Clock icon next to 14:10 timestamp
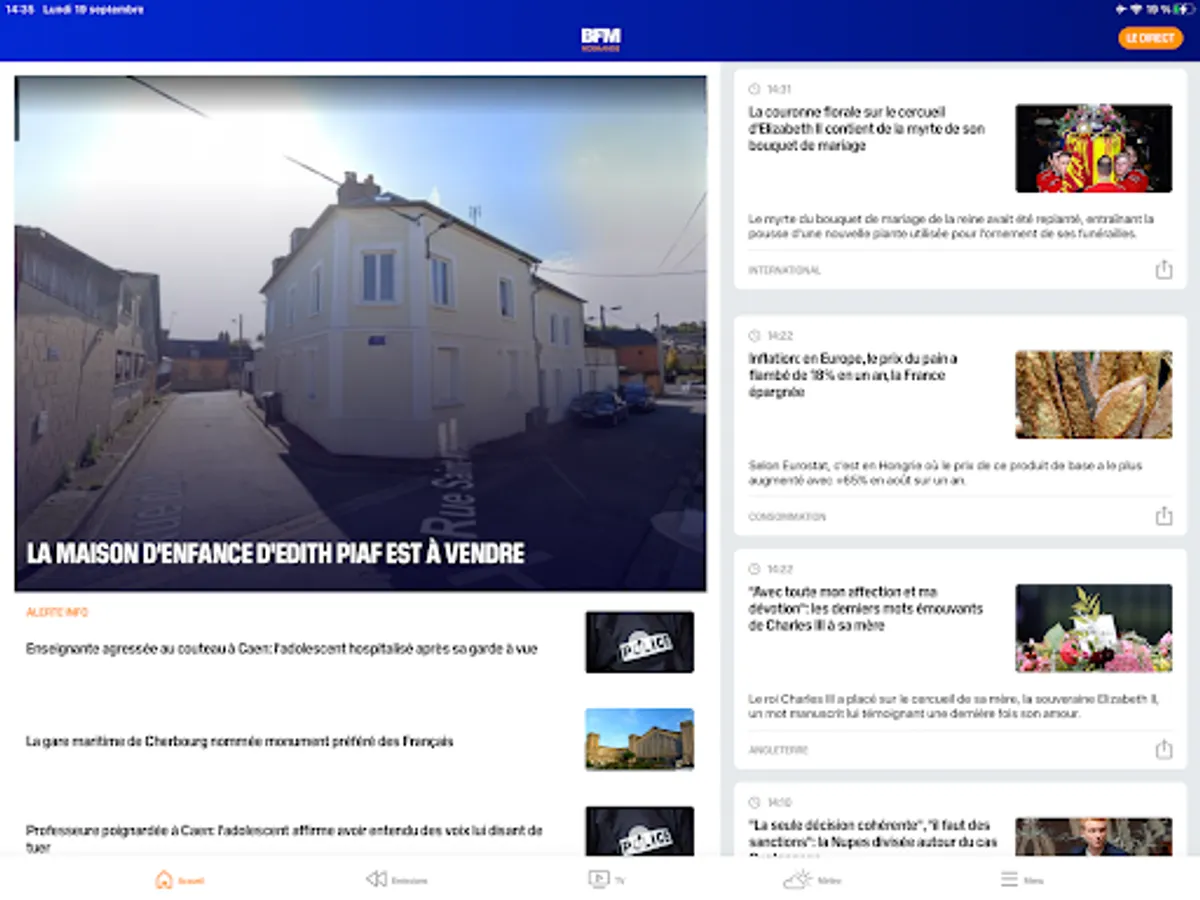Viewport: 1200px width, 900px height. (754, 802)
